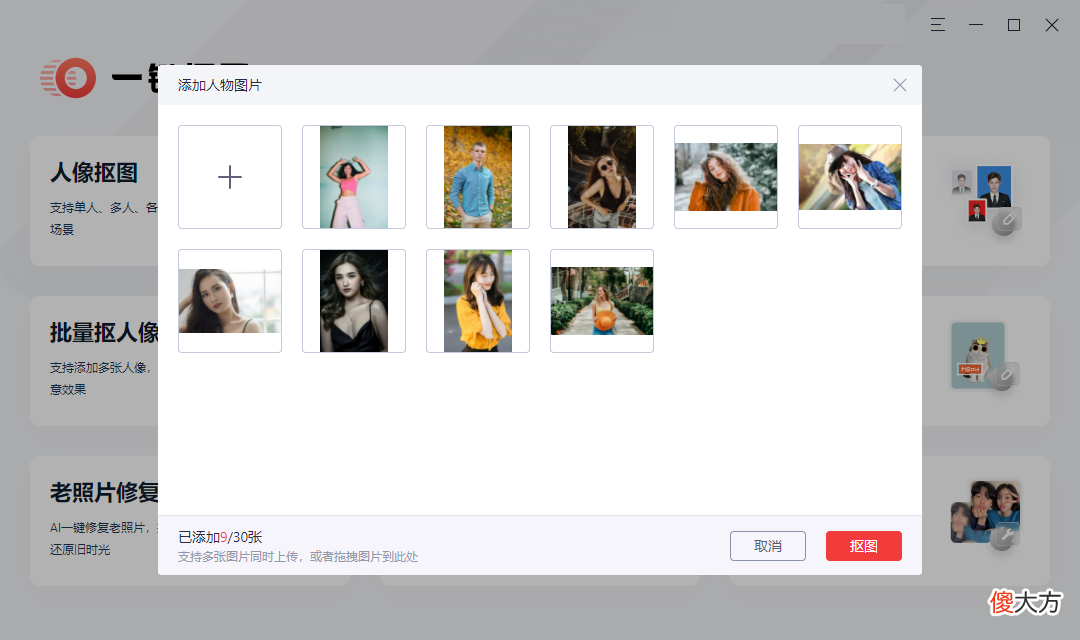Viewport: 1080px width, 640px height.
Task: Open the 人像抠图 card in main window
Action: pos(94,200)
